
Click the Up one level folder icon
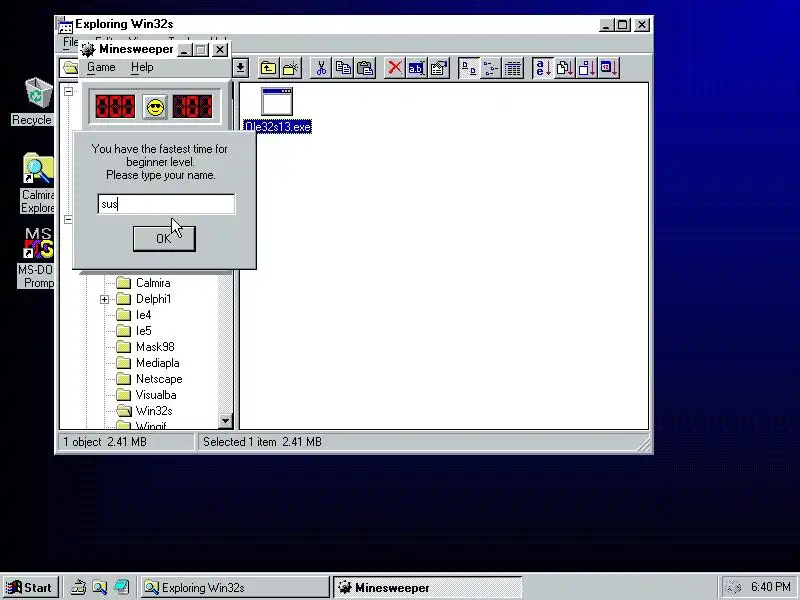click(268, 68)
